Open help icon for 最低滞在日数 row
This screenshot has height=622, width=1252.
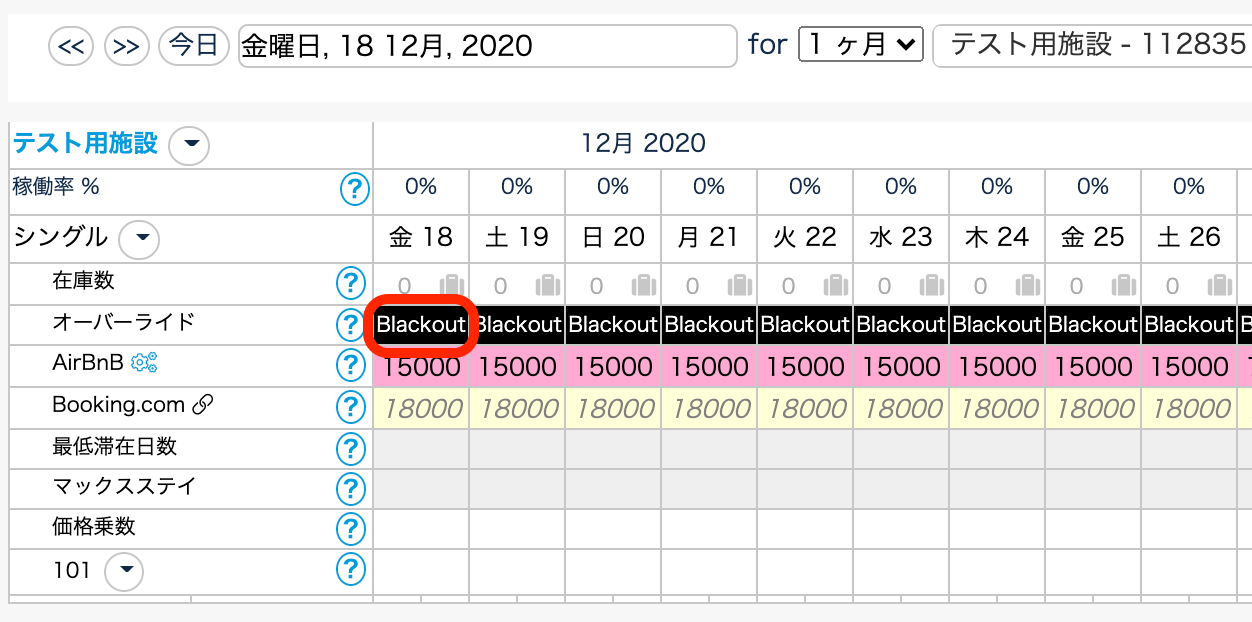pyautogui.click(x=350, y=448)
